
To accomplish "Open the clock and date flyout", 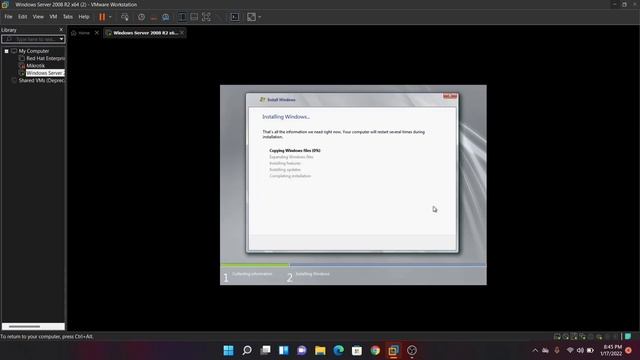I will coord(611,350).
